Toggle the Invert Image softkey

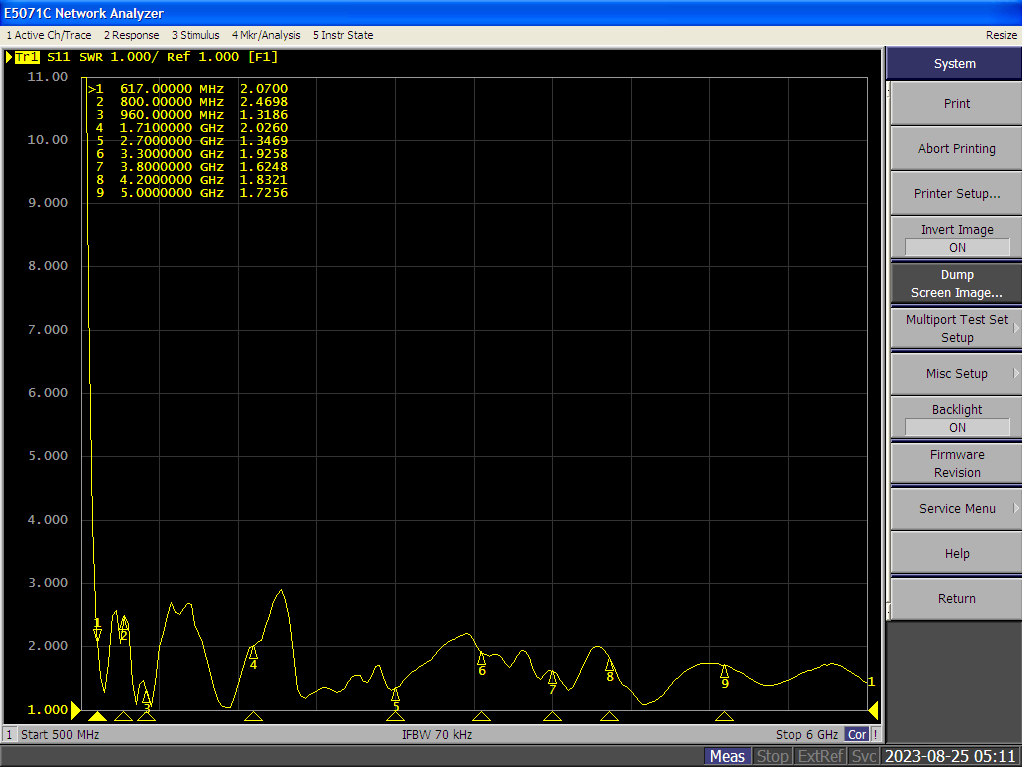tap(956, 239)
